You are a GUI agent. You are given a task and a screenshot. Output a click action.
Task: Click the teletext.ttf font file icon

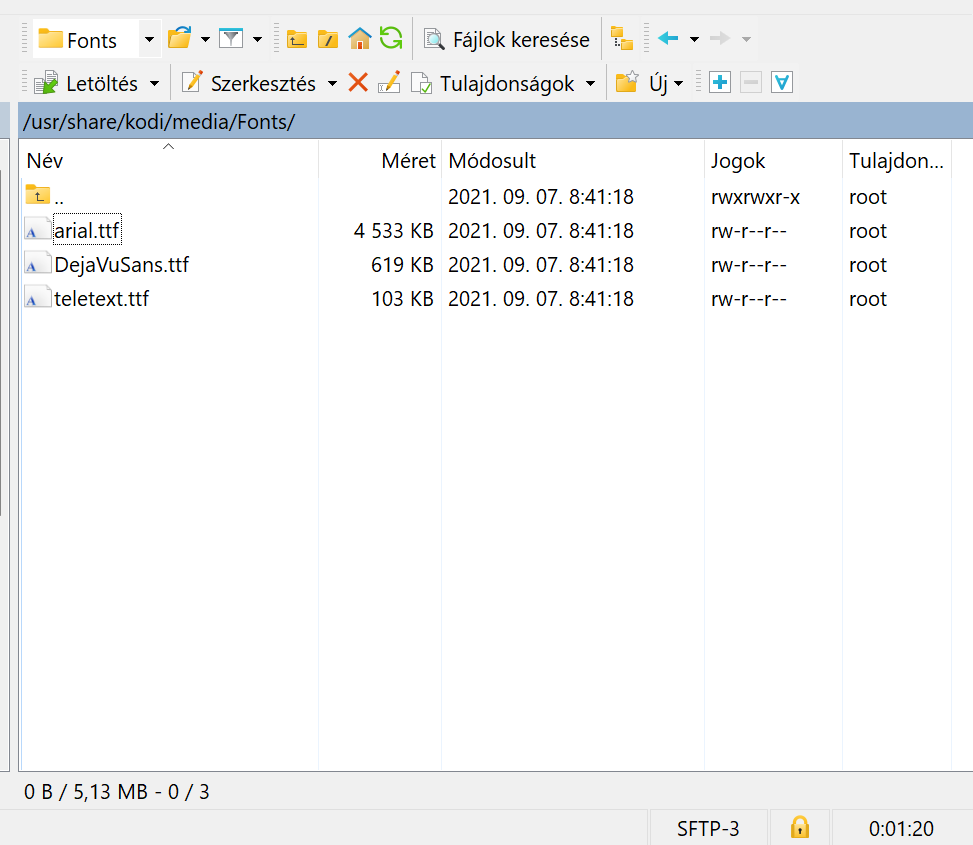(37, 297)
